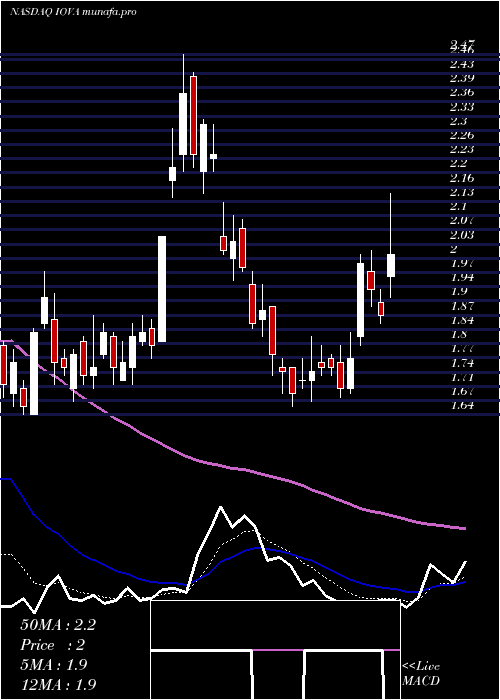Click the <<Live MACD label
The image size is (500, 700).
coord(421,674)
